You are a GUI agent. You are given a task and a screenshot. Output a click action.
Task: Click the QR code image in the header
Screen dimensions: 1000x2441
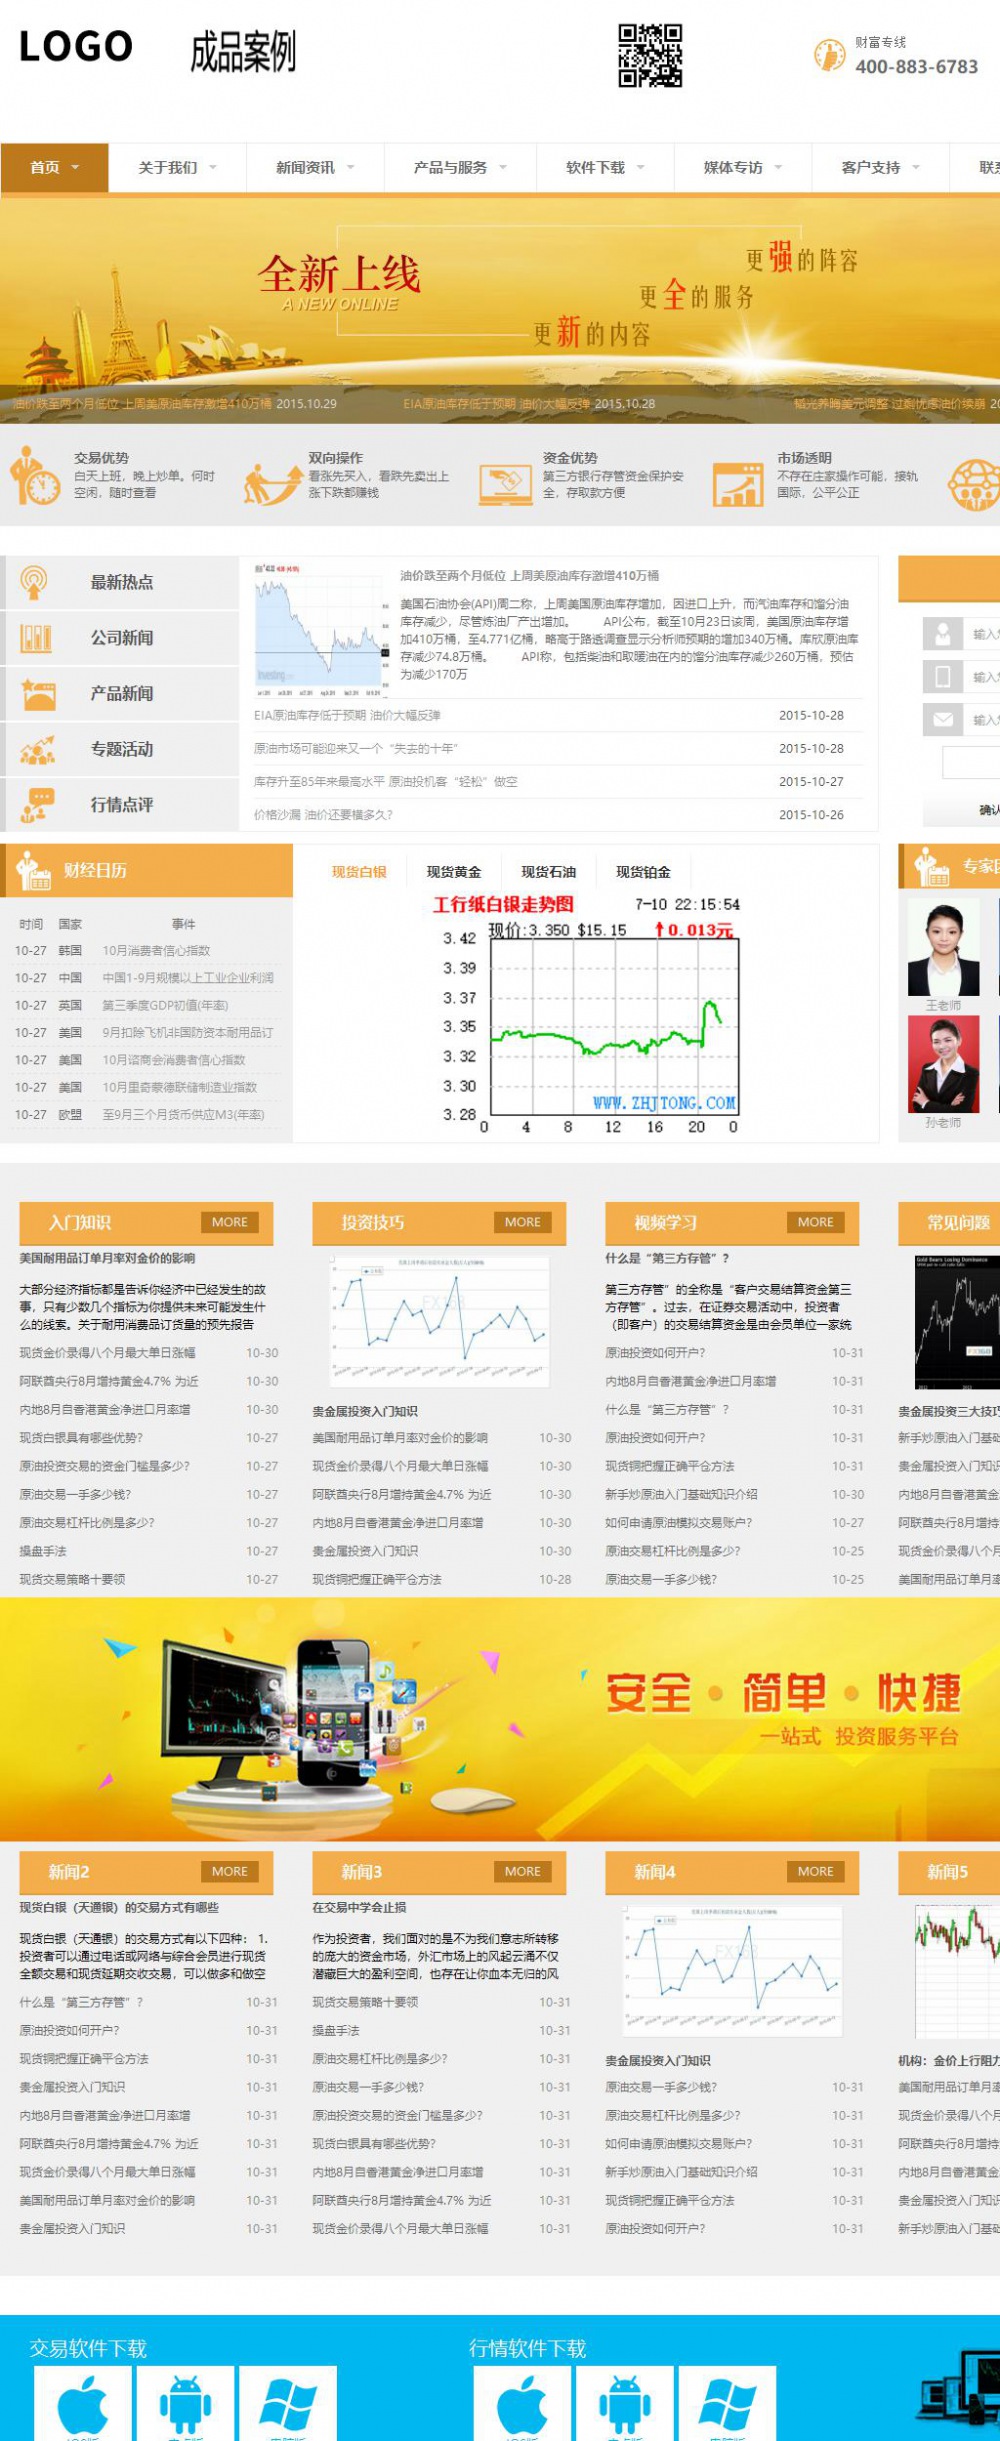(650, 55)
